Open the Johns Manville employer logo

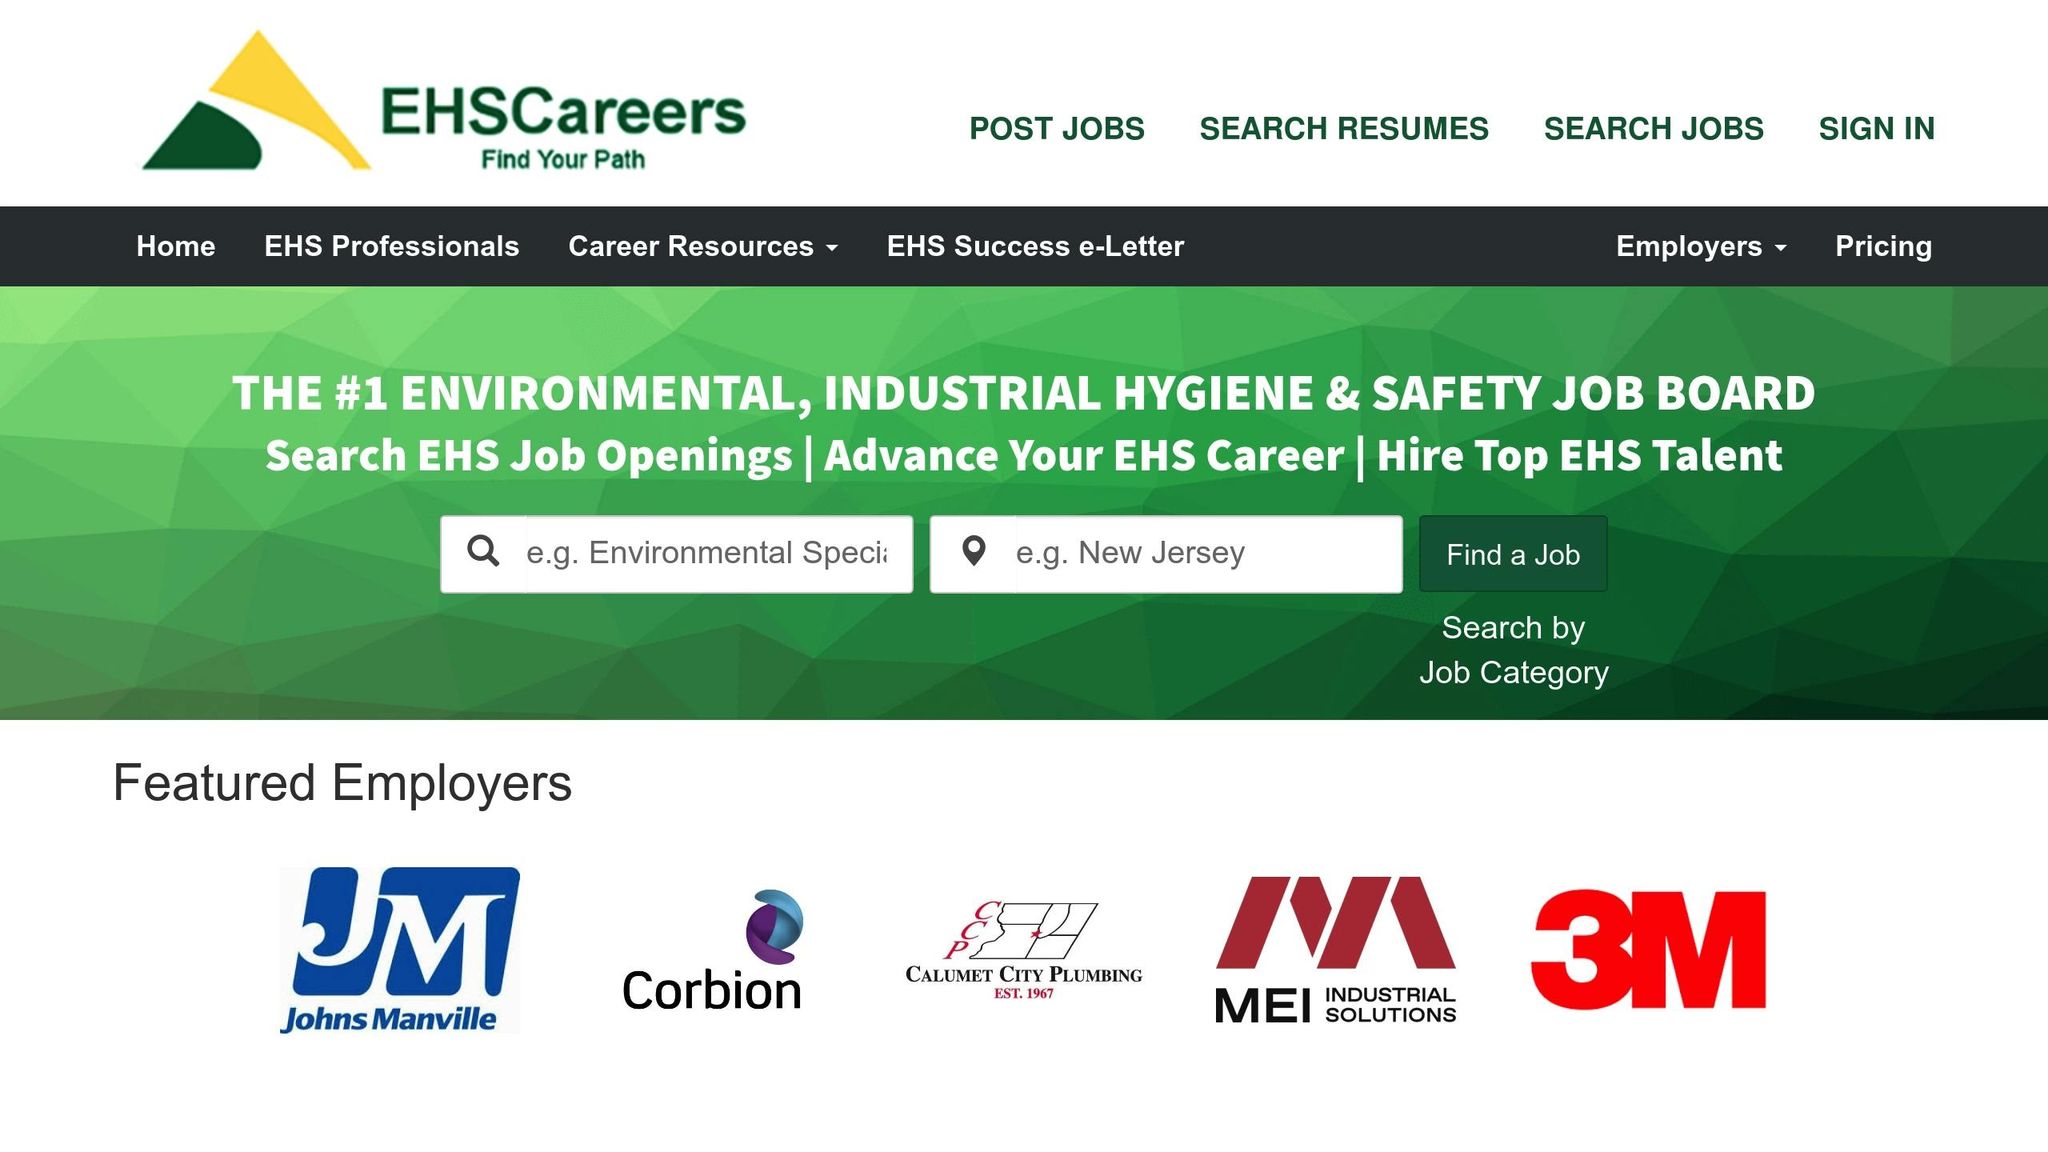(399, 949)
